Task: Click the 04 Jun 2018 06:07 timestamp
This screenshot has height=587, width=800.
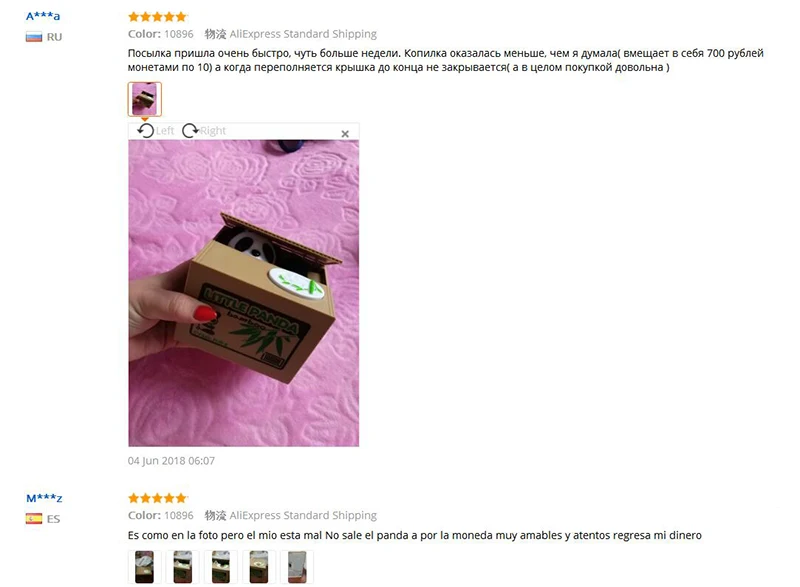Action: tap(171, 461)
